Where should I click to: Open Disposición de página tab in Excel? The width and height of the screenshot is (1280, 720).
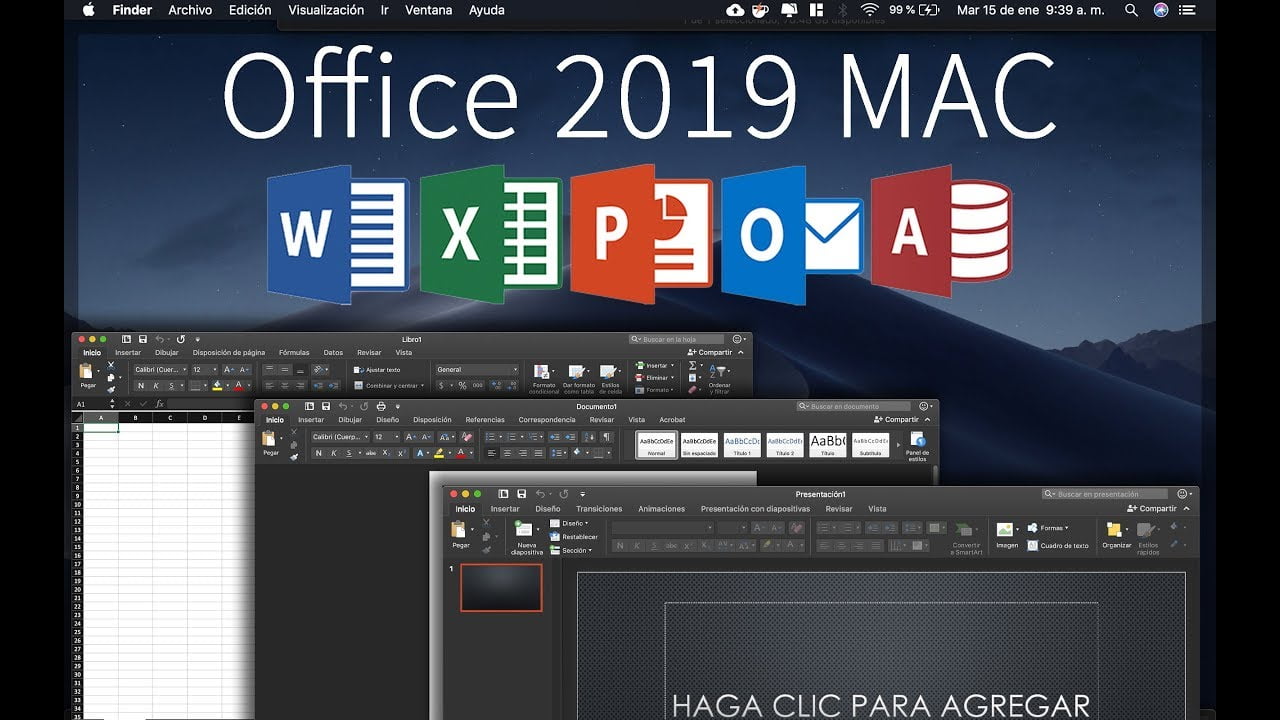(x=229, y=353)
